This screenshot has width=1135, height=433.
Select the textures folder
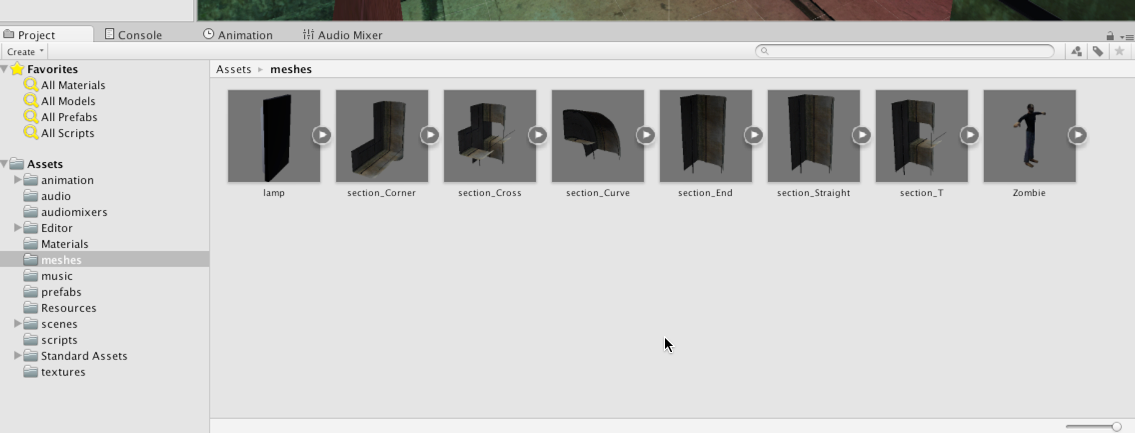click(x=63, y=371)
